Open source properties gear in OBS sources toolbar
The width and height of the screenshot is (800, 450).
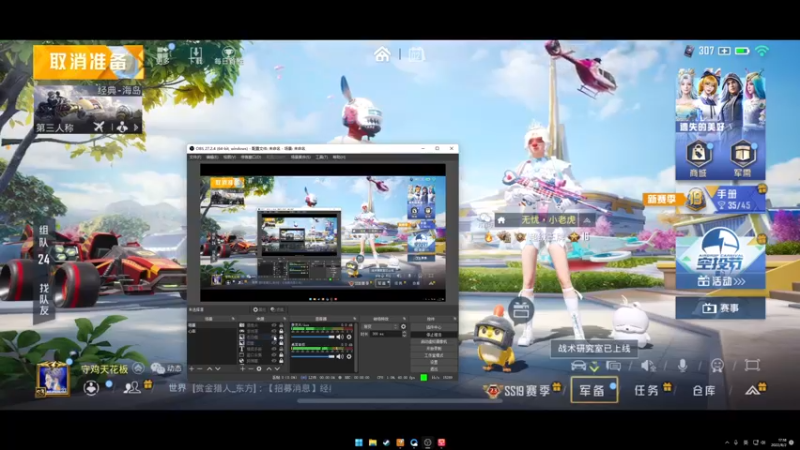[259, 369]
